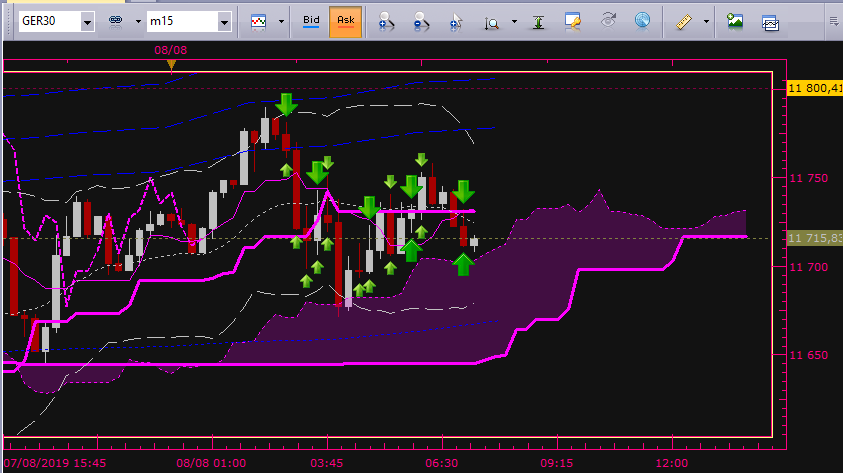This screenshot has height=473, width=843.
Task: Click the vertical scale zoom icon
Action: point(491,22)
